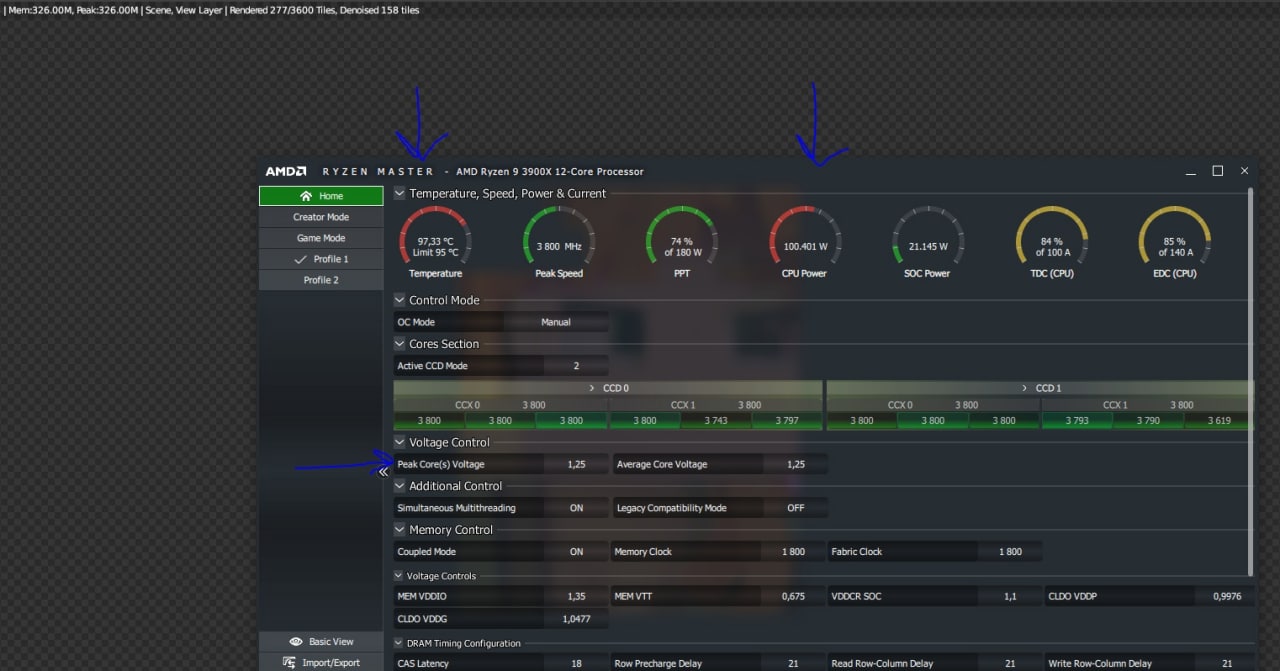The width and height of the screenshot is (1280, 671).
Task: Click the Import/Export icon
Action: click(x=289, y=662)
